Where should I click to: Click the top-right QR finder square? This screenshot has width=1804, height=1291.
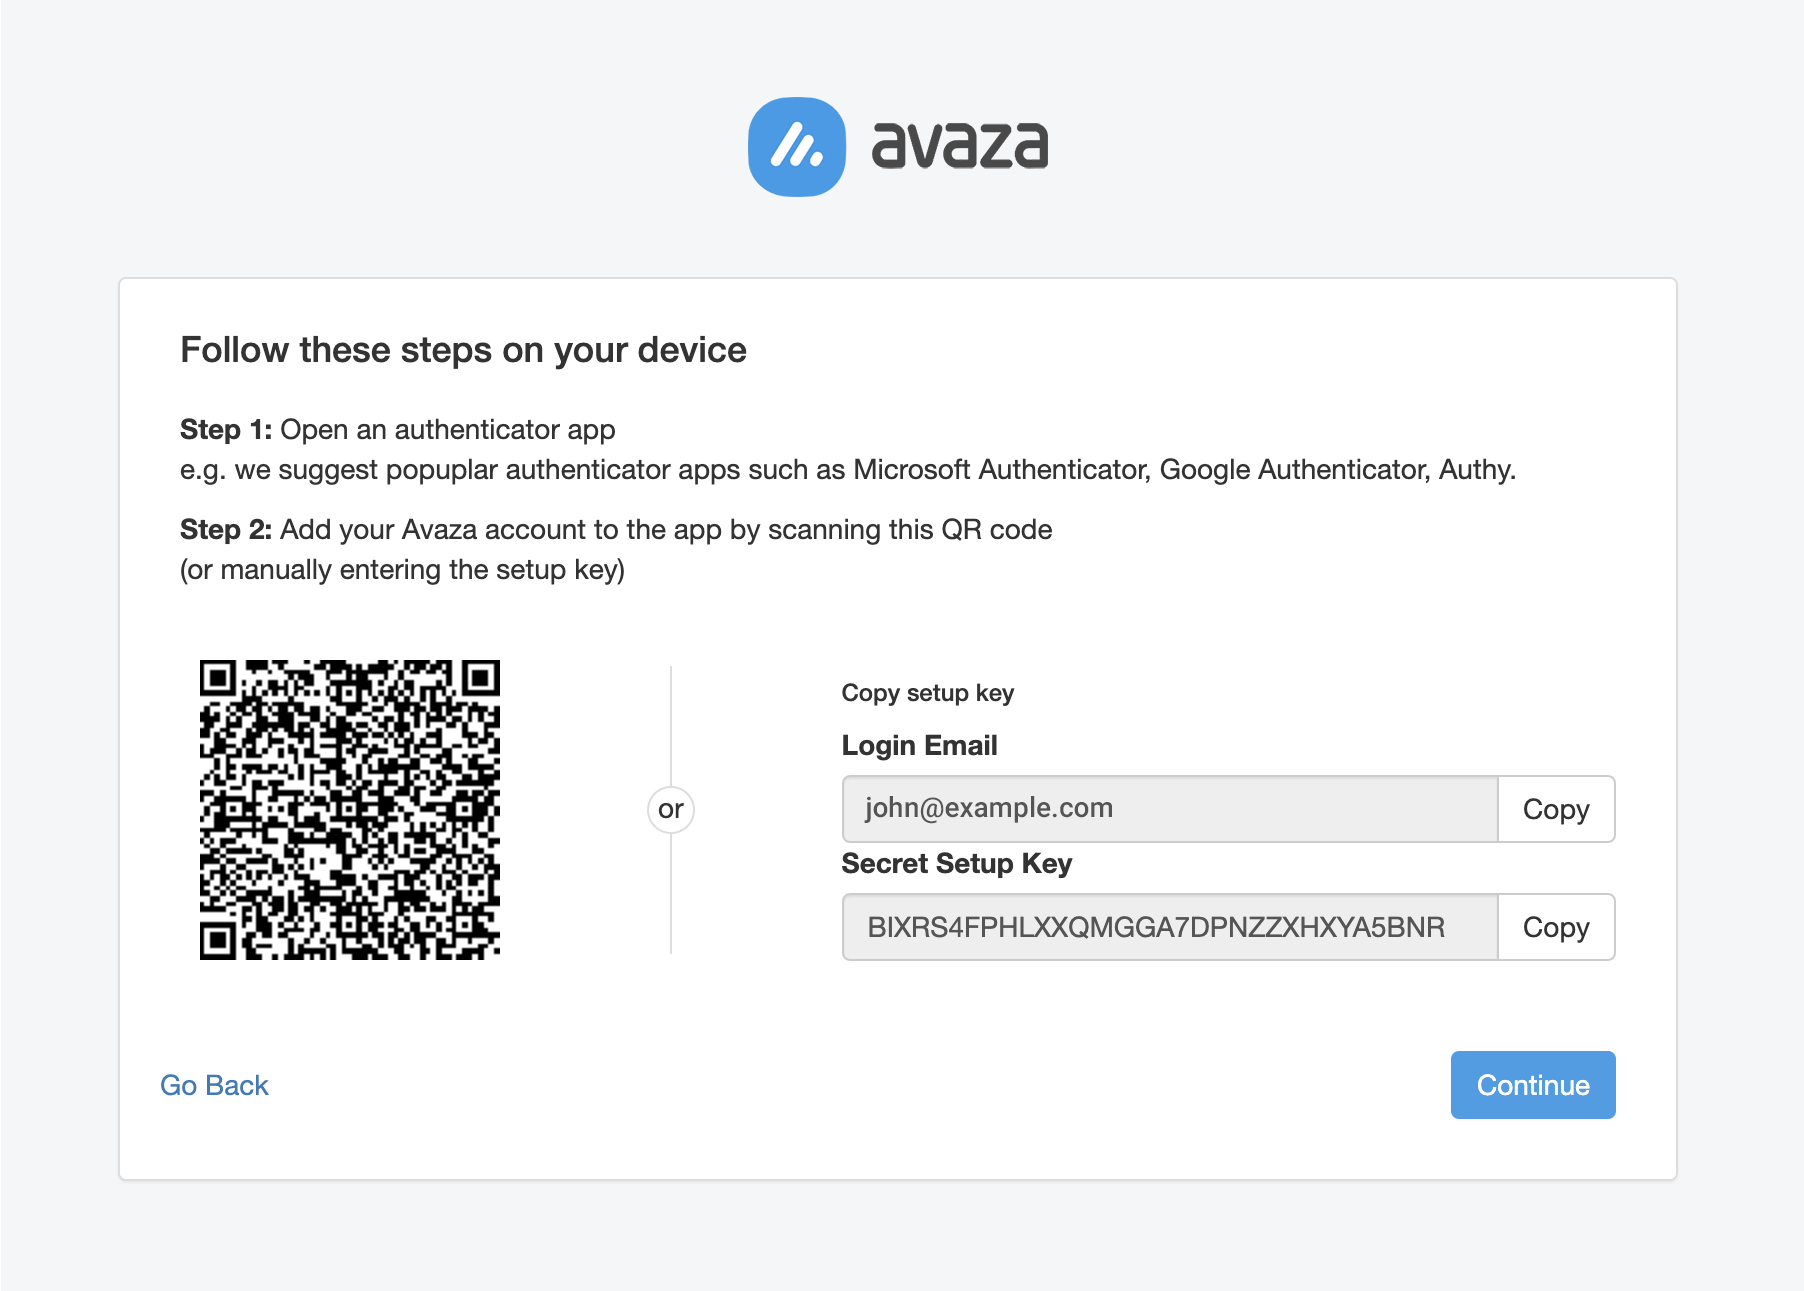481,678
